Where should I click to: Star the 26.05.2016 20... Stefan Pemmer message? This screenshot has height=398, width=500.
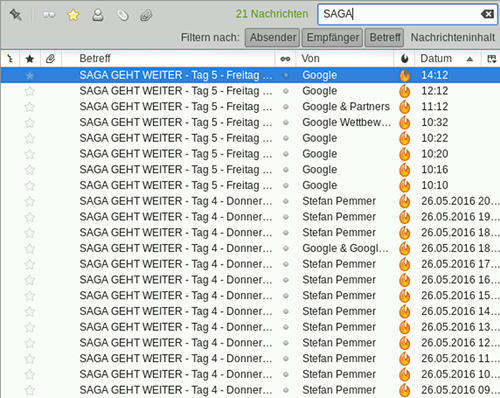click(x=30, y=201)
